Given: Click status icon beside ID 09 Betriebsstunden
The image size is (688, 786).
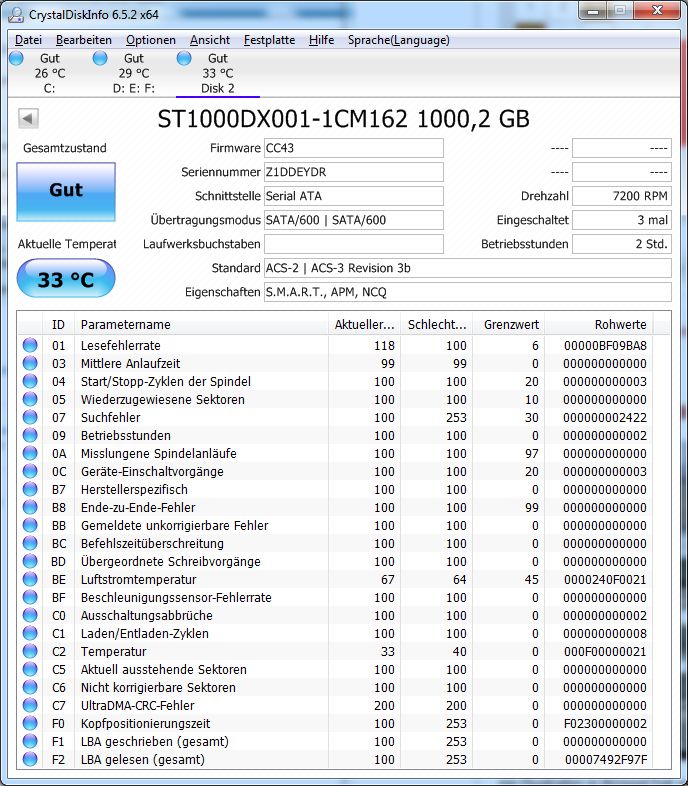Looking at the screenshot, I should click(x=30, y=435).
